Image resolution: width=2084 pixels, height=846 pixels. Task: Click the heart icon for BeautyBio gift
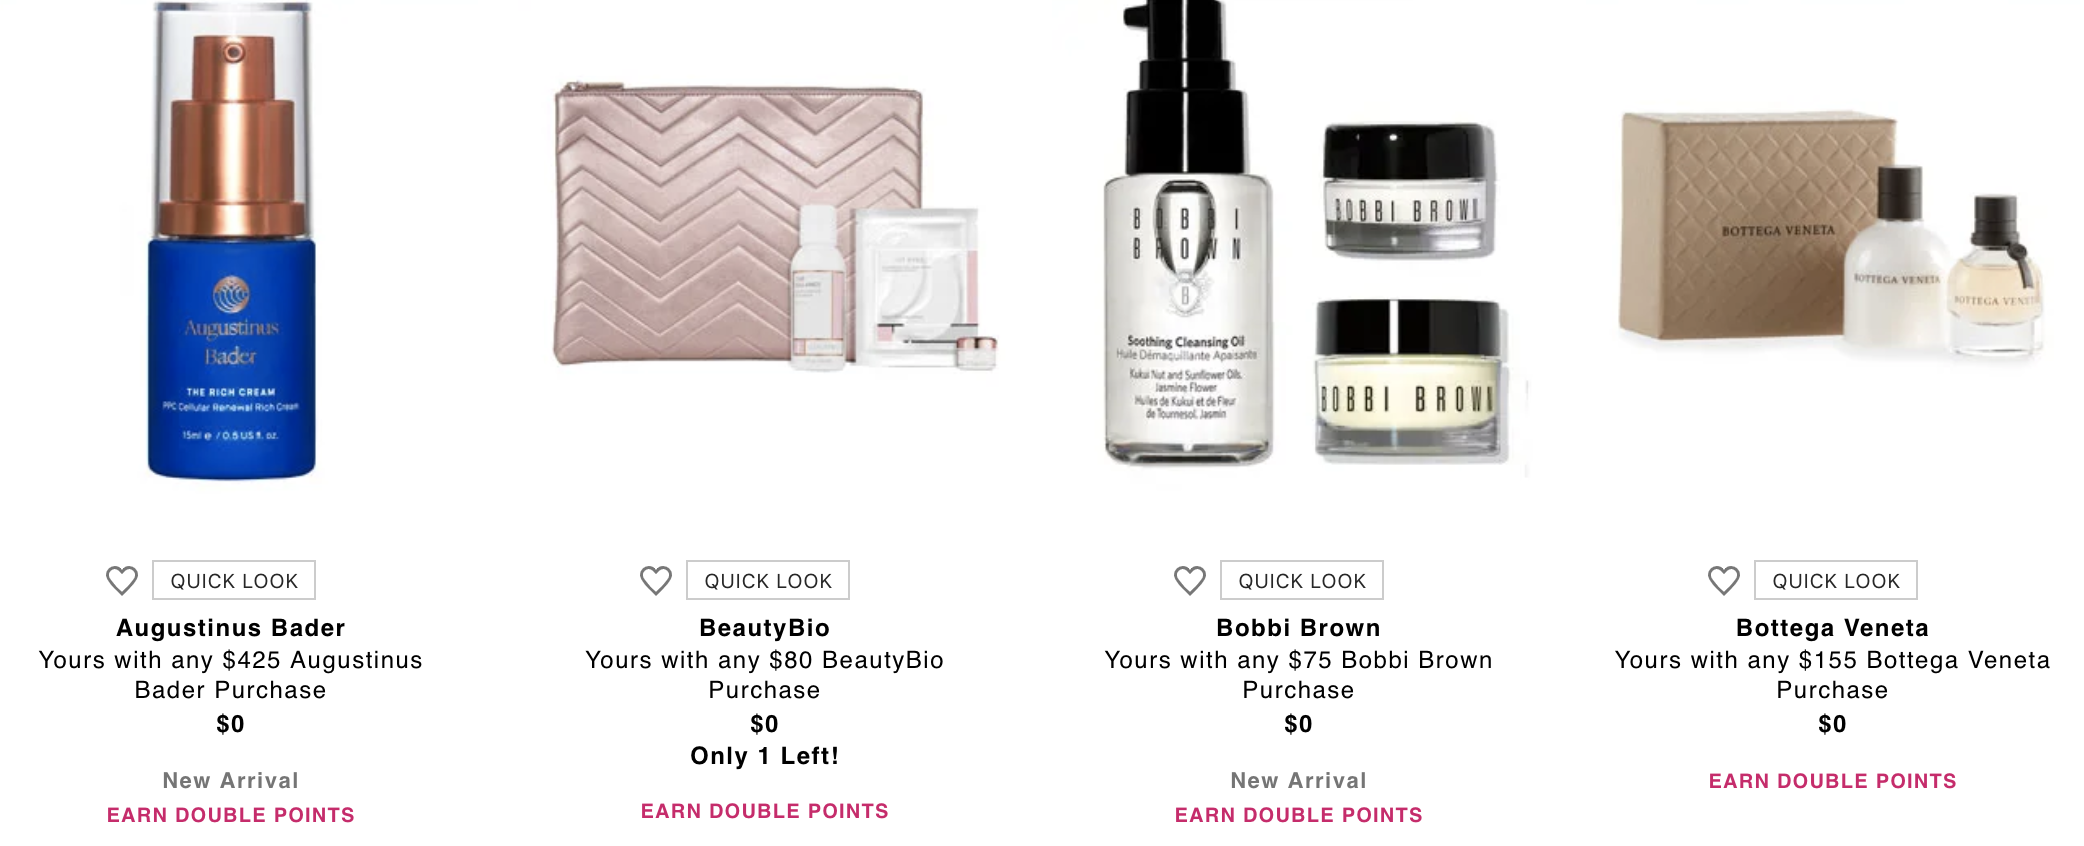[656, 580]
